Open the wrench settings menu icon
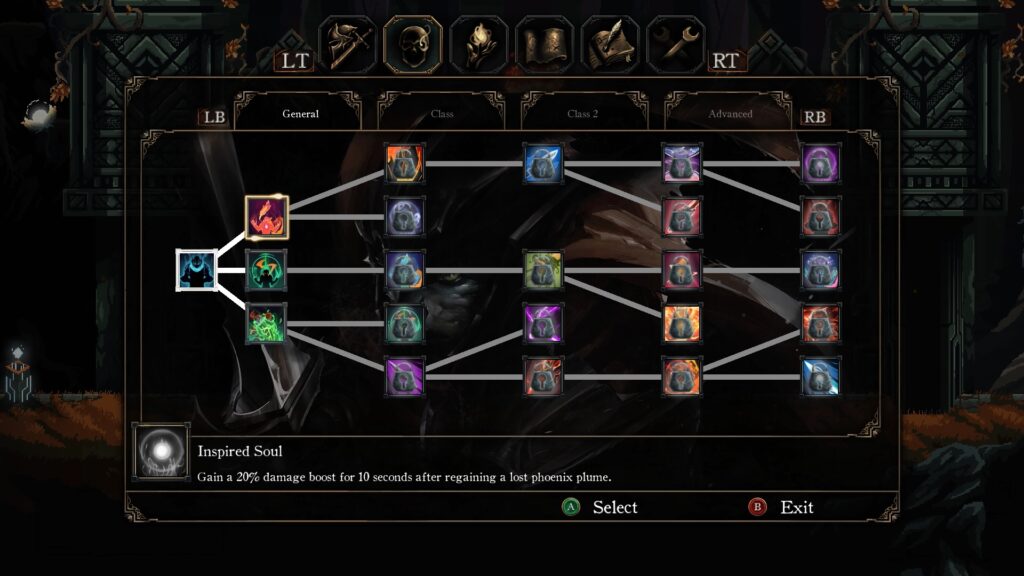 tap(675, 44)
